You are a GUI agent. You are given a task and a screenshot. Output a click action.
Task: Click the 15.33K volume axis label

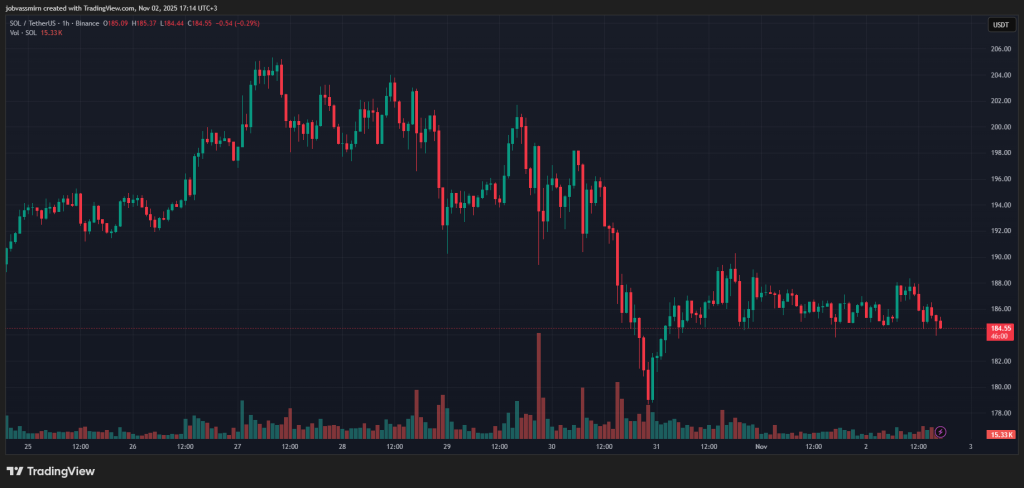click(x=1001, y=435)
